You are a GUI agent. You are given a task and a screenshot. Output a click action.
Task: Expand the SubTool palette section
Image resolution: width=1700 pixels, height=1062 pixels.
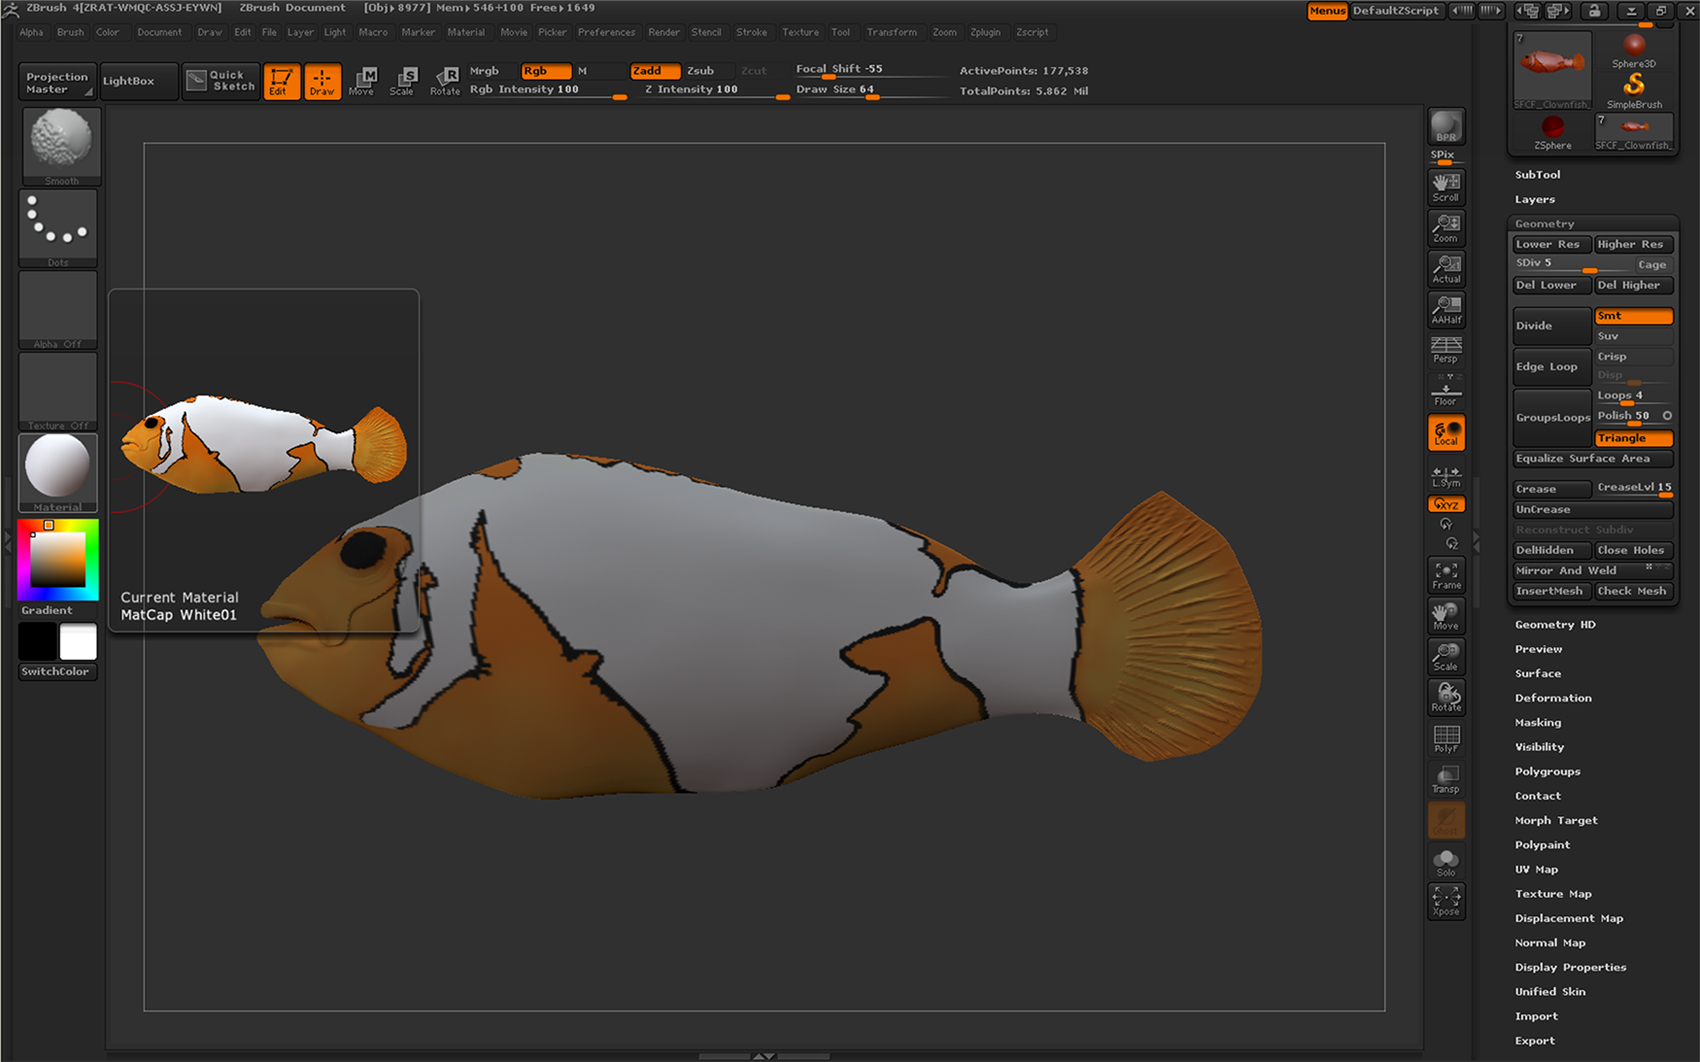coord(1537,175)
